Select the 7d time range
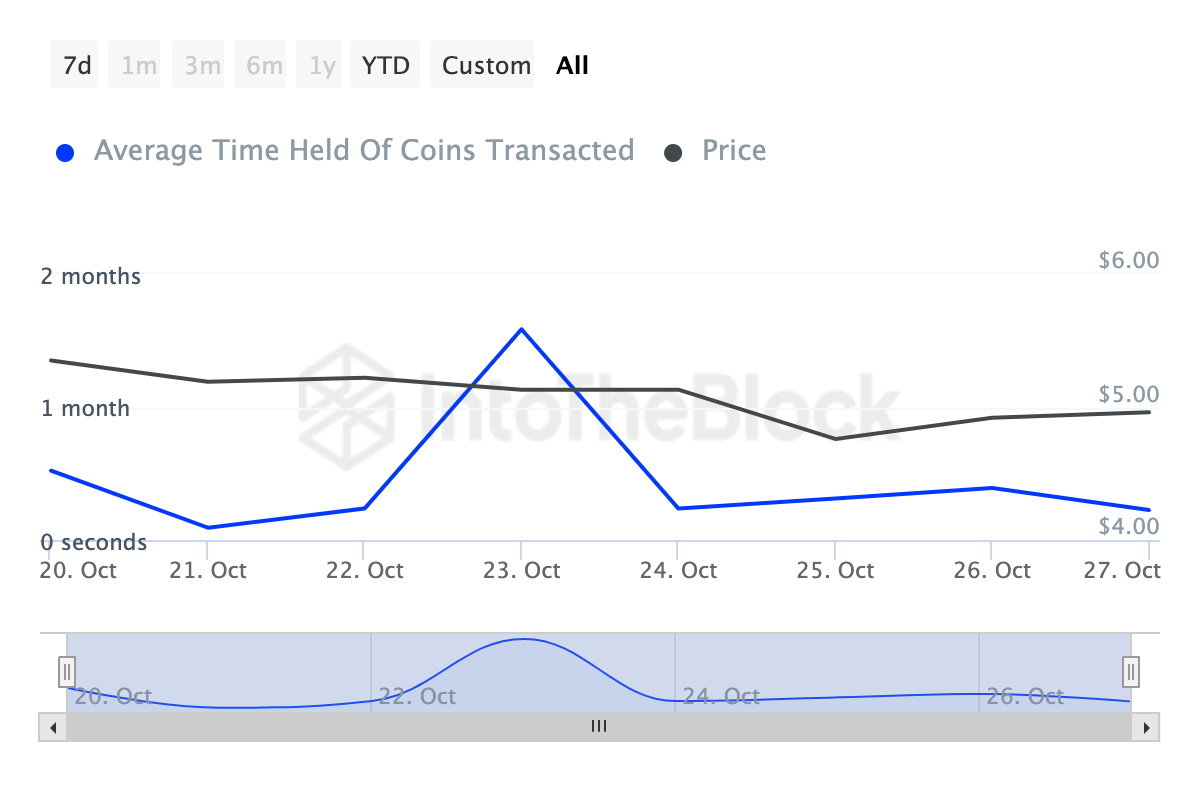Viewport: 1200px width, 800px height. click(x=77, y=66)
